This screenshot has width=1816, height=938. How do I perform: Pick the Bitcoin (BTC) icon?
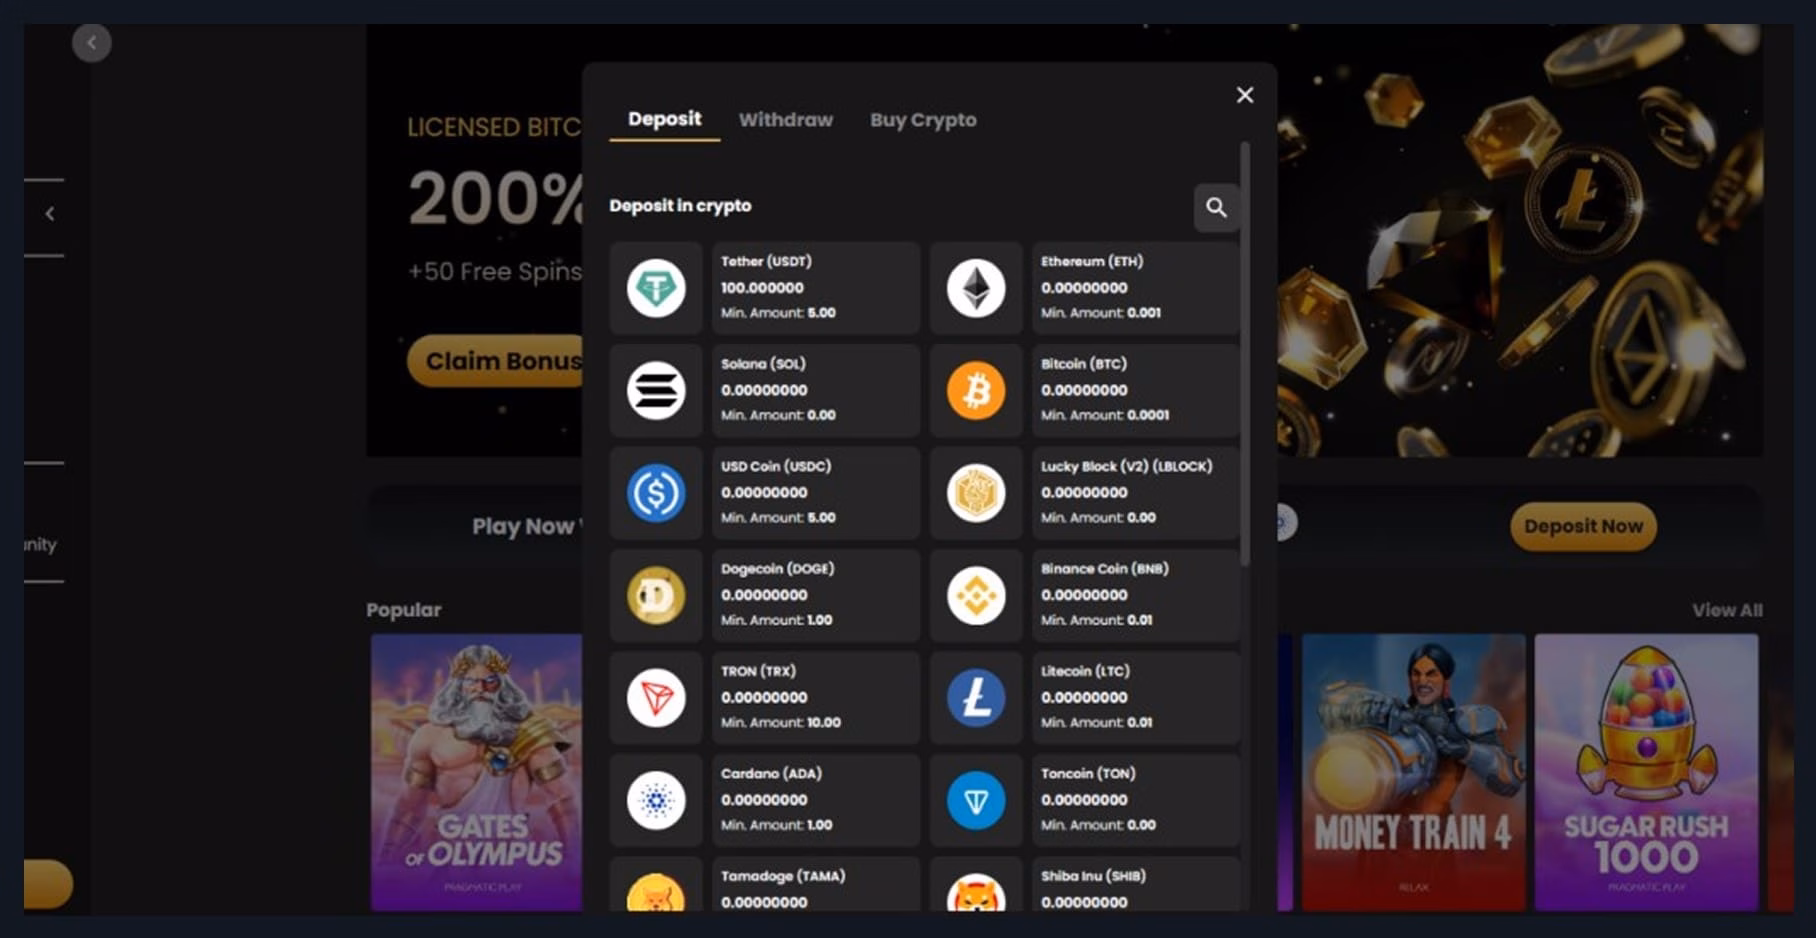coord(976,390)
